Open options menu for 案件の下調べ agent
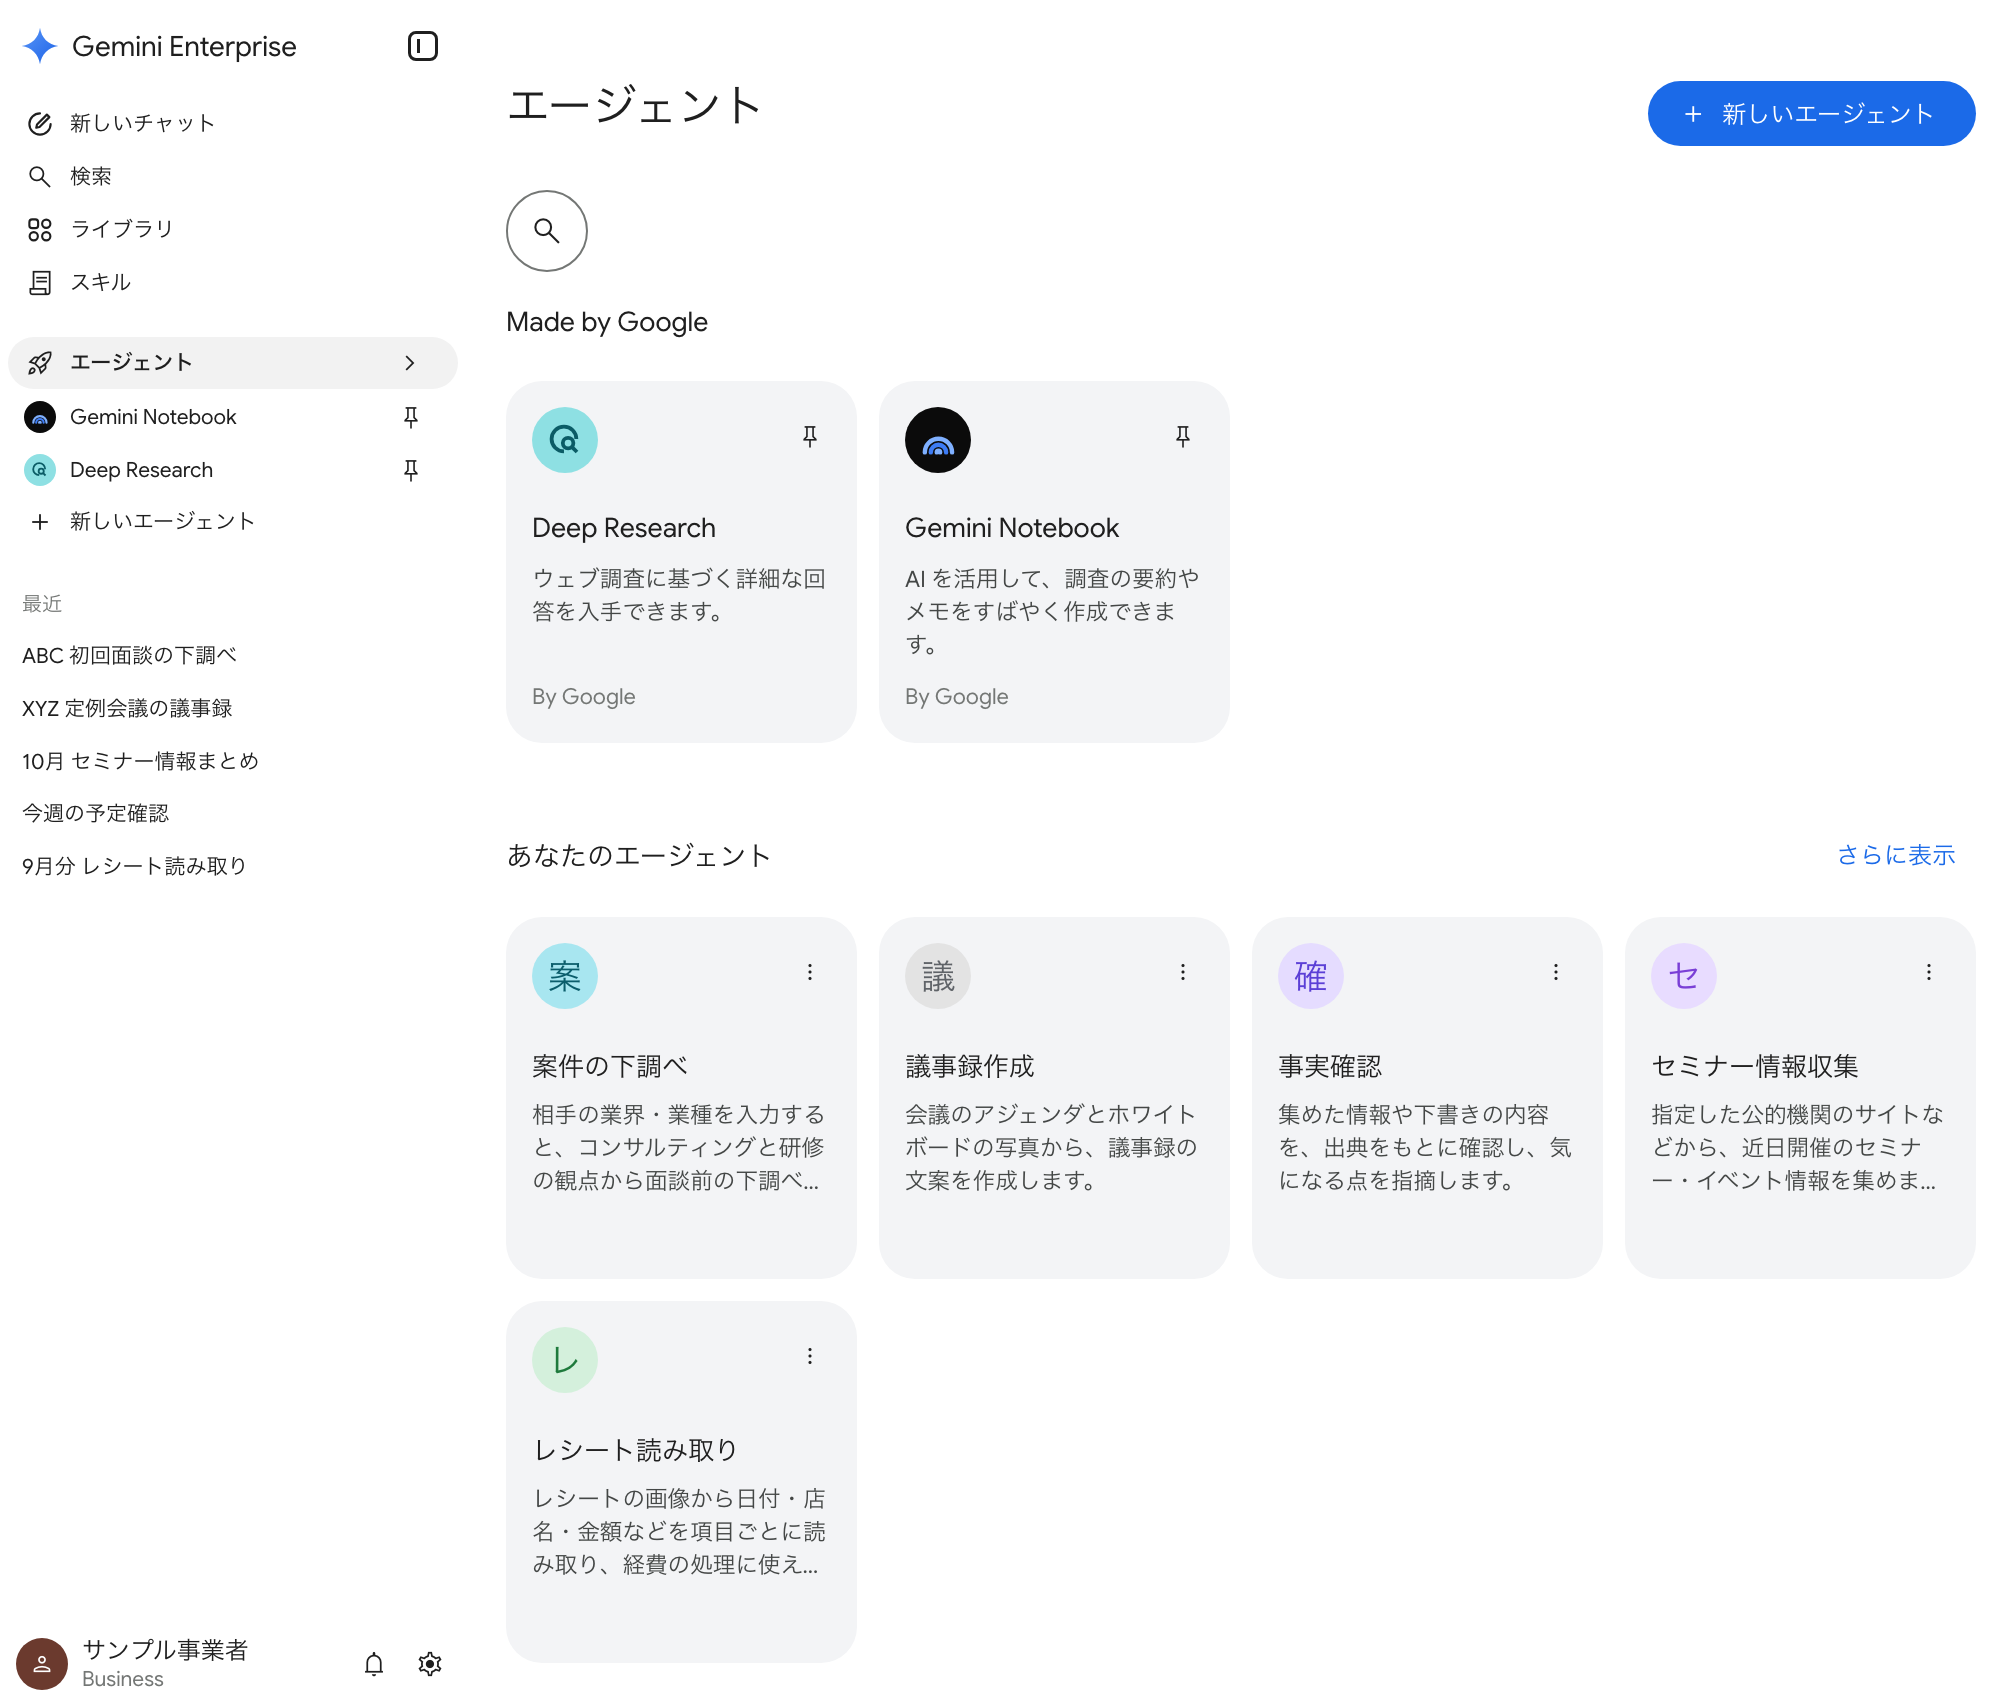2000x1700 pixels. click(x=810, y=972)
